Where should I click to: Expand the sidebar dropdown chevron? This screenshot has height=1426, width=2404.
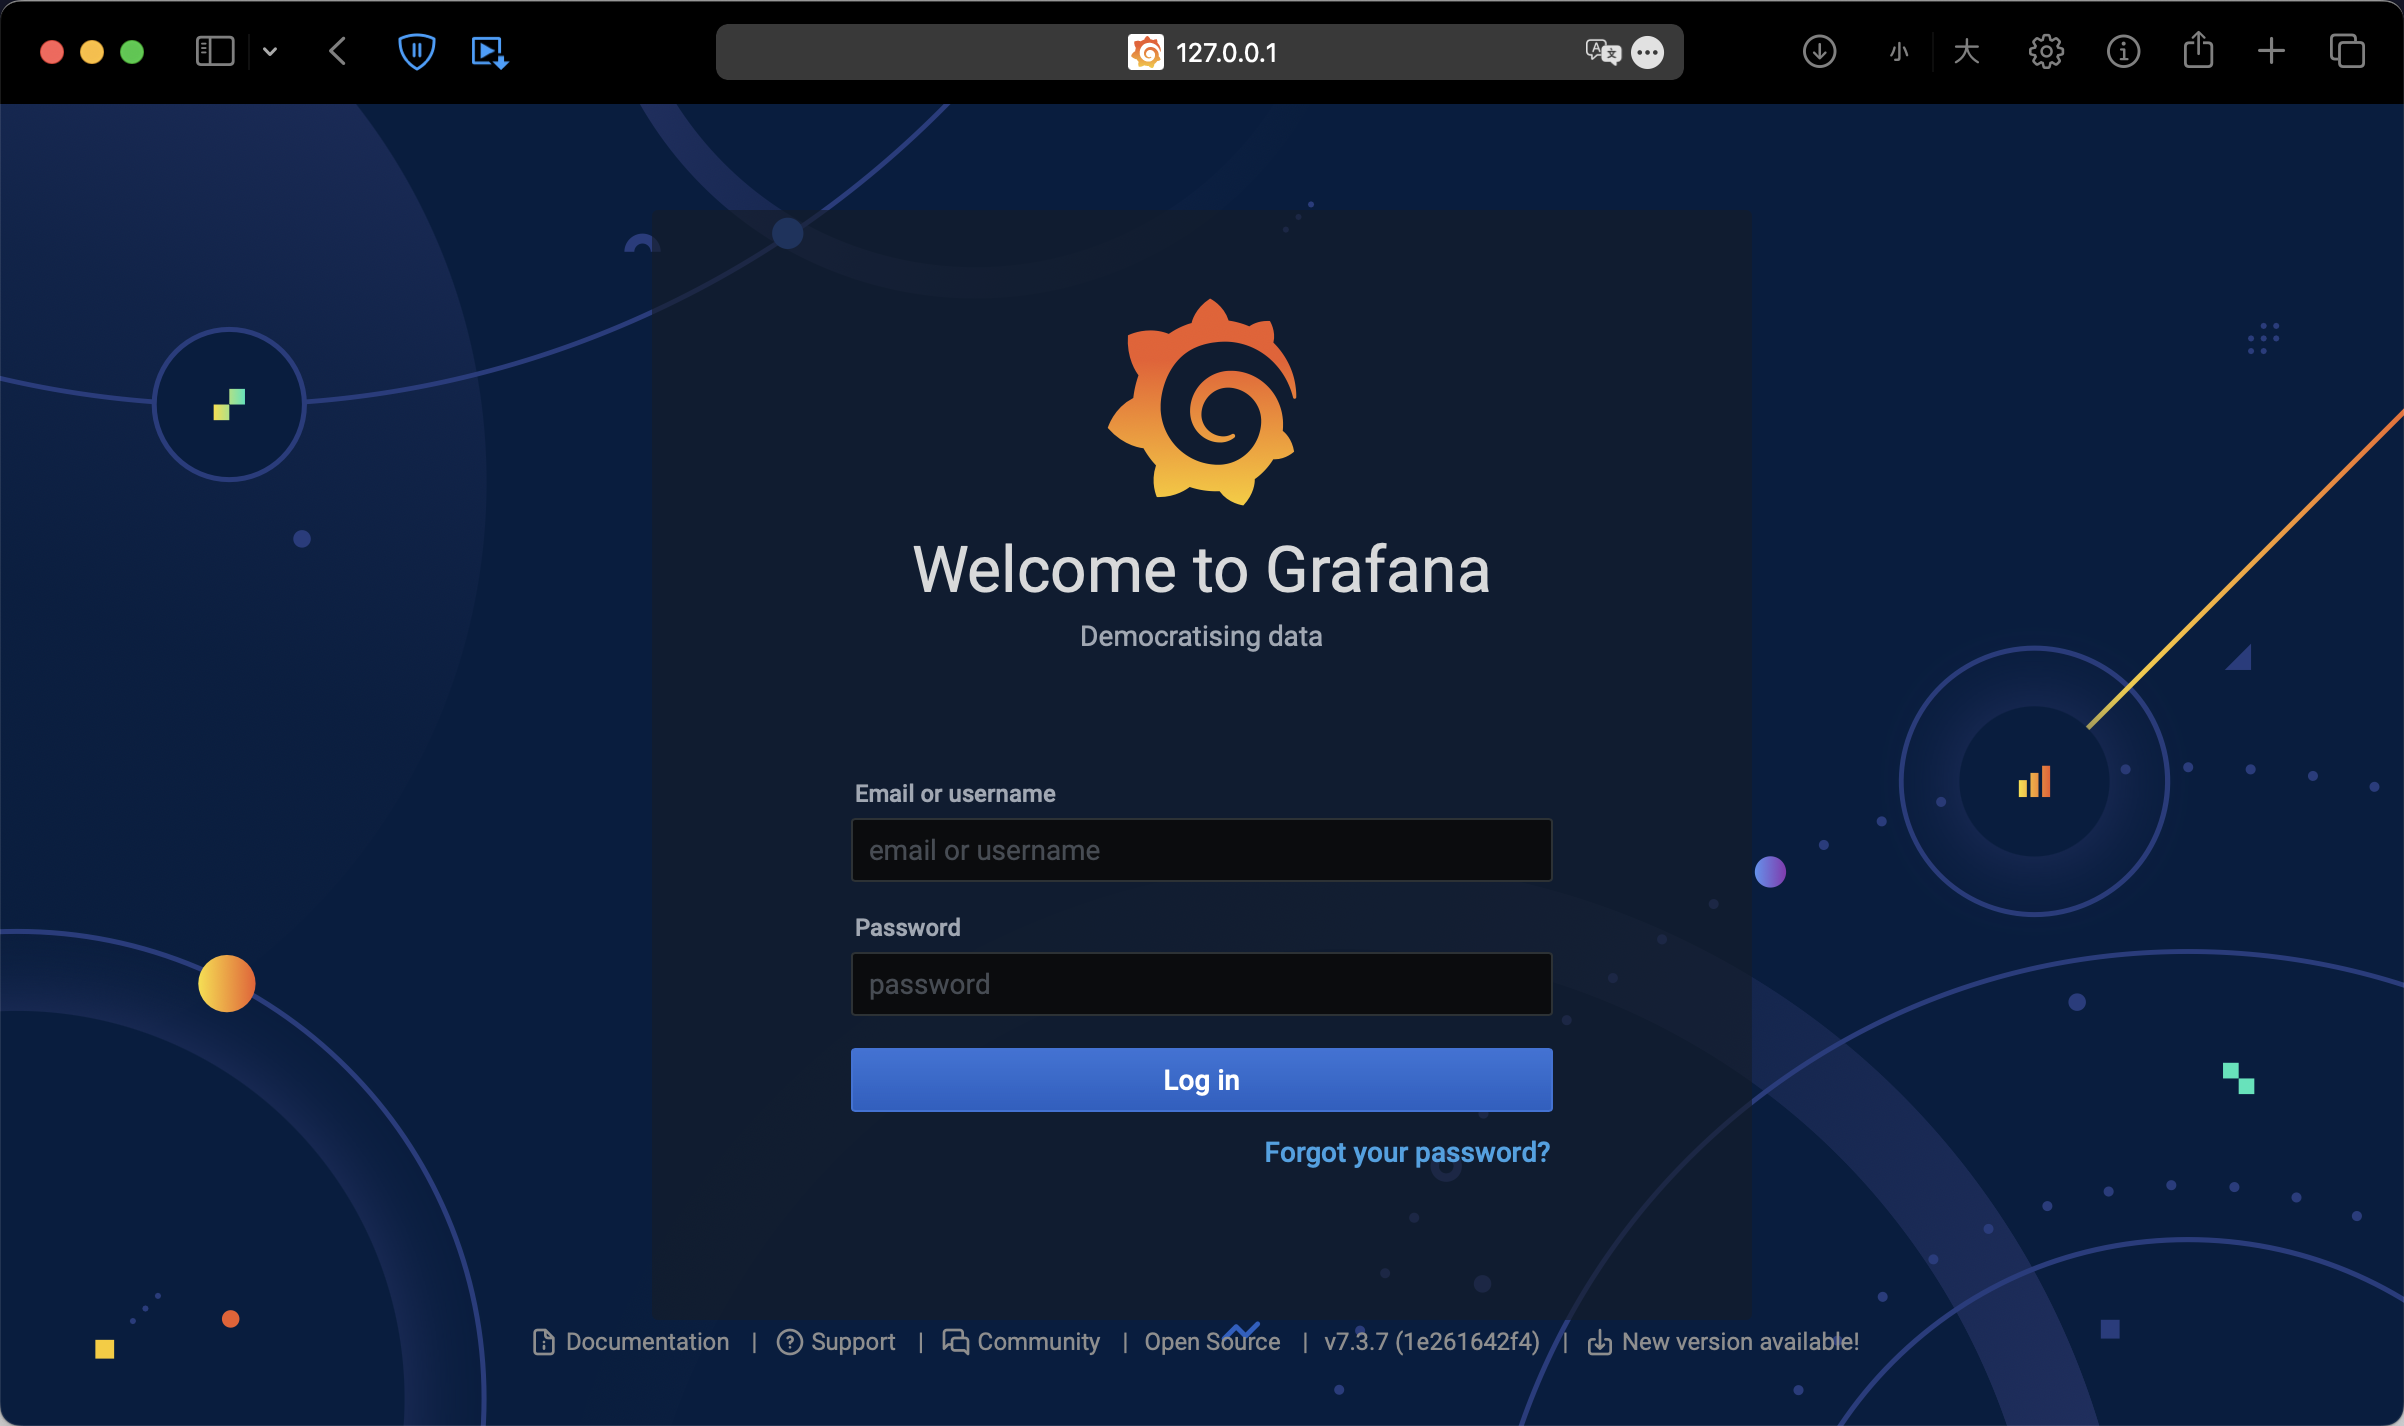[x=270, y=51]
